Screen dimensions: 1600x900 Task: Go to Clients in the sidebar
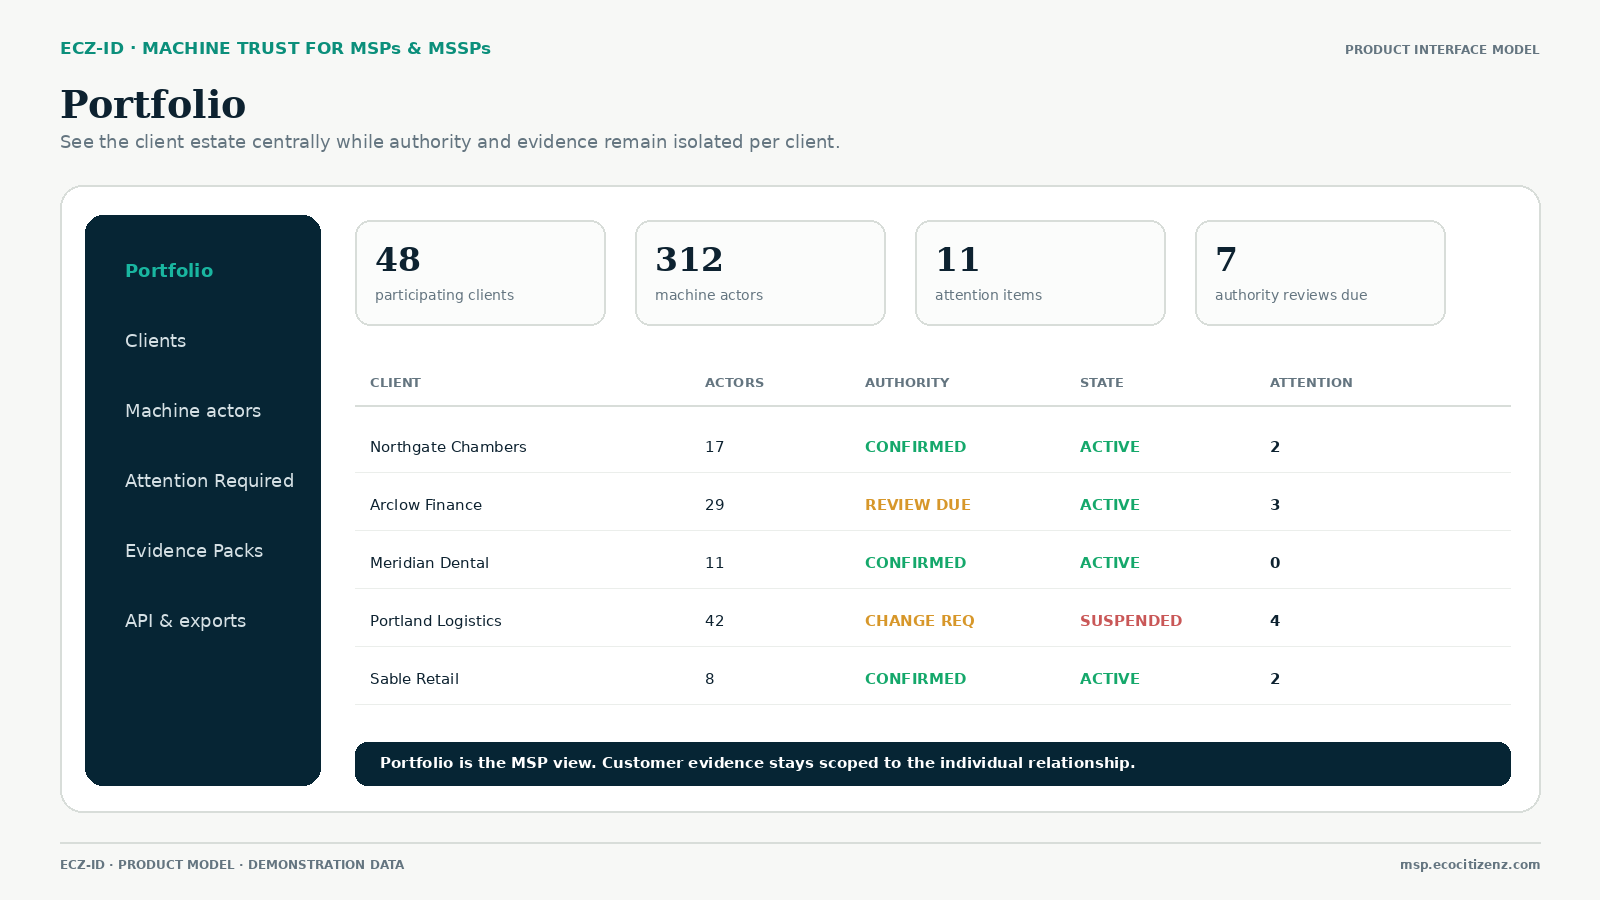coord(155,341)
